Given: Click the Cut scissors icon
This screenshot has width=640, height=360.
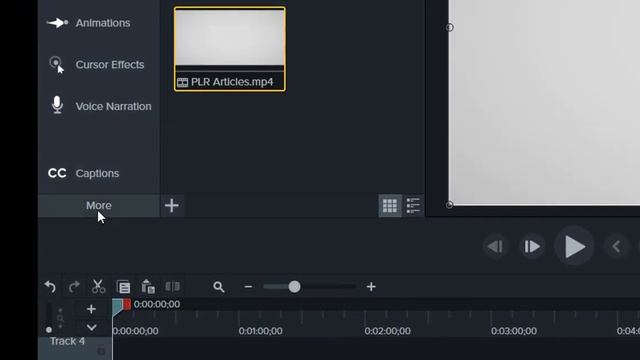Looking at the screenshot, I should pyautogui.click(x=98, y=287).
